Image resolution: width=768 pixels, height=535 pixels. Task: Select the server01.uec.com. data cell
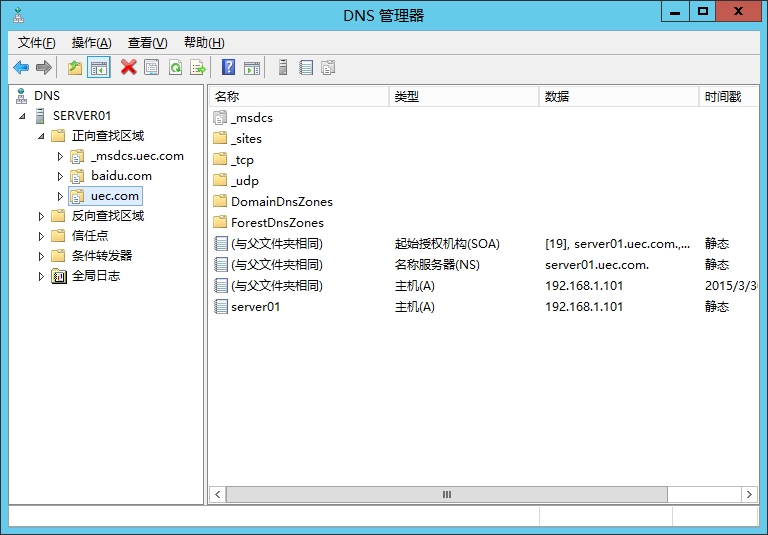coord(597,265)
